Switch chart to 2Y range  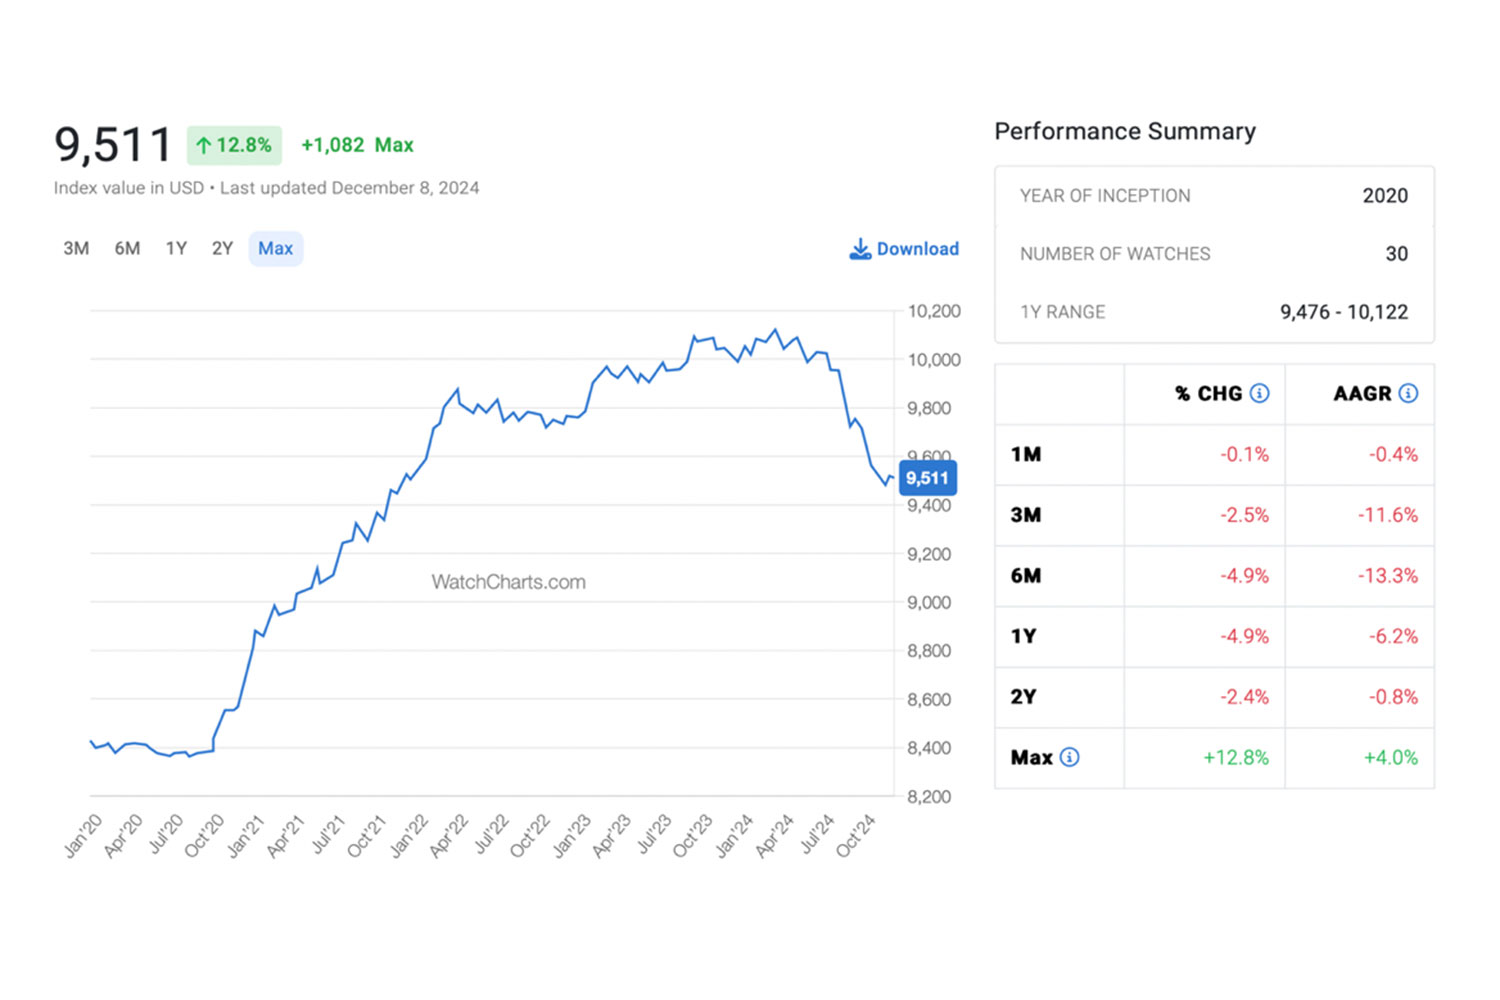click(222, 248)
